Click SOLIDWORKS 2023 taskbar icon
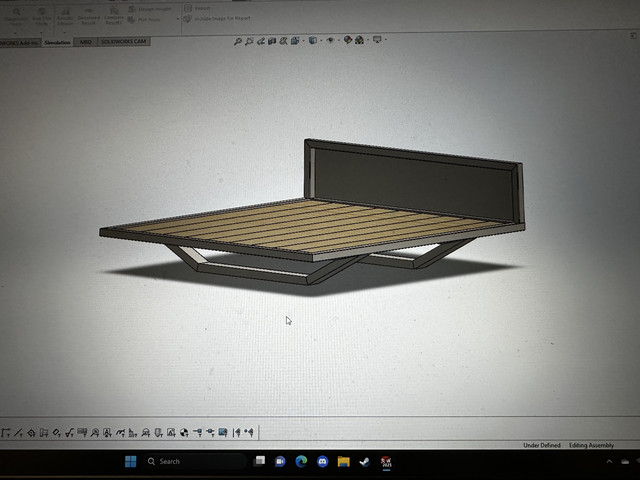 [386, 462]
